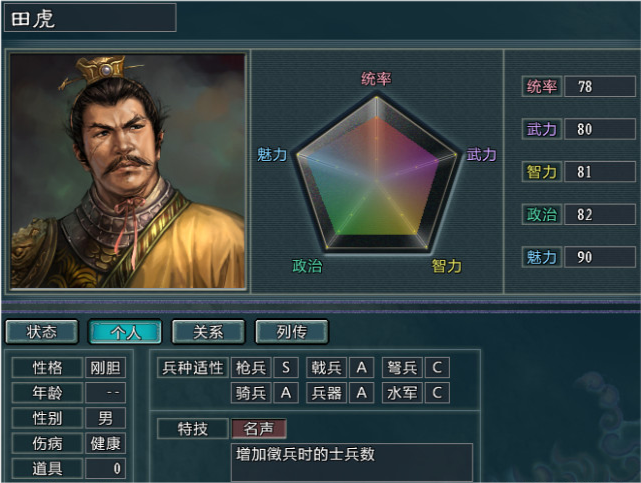Click the 名声 special skill badge
The image size is (641, 483).
(x=259, y=429)
